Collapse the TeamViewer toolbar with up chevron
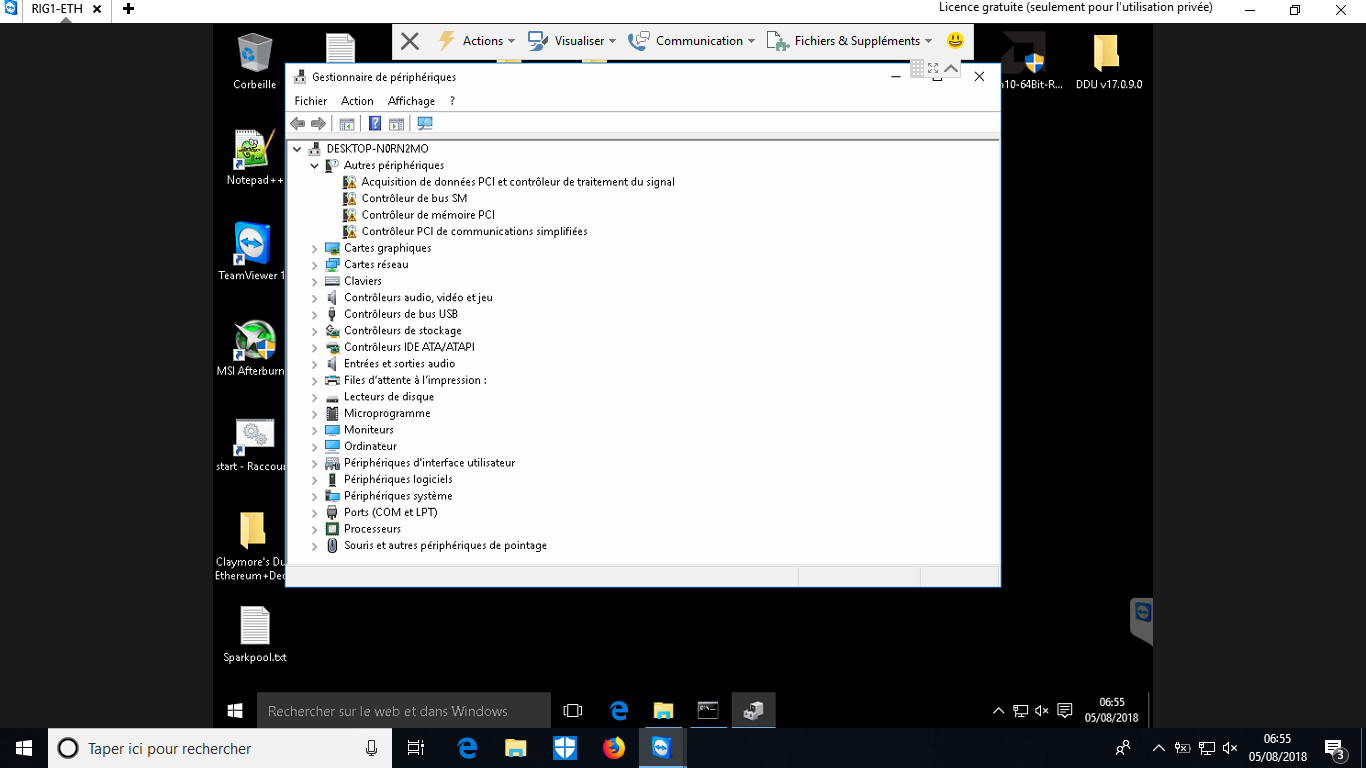1366x768 pixels. click(x=951, y=68)
